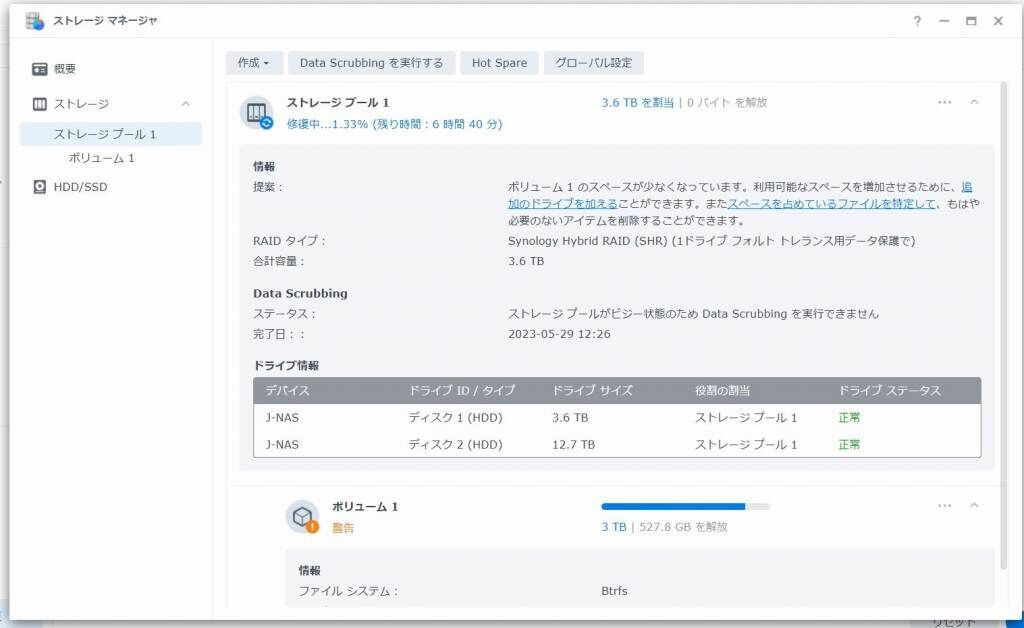Click the デバイス column header
This screenshot has width=1024, height=628.
(x=287, y=390)
